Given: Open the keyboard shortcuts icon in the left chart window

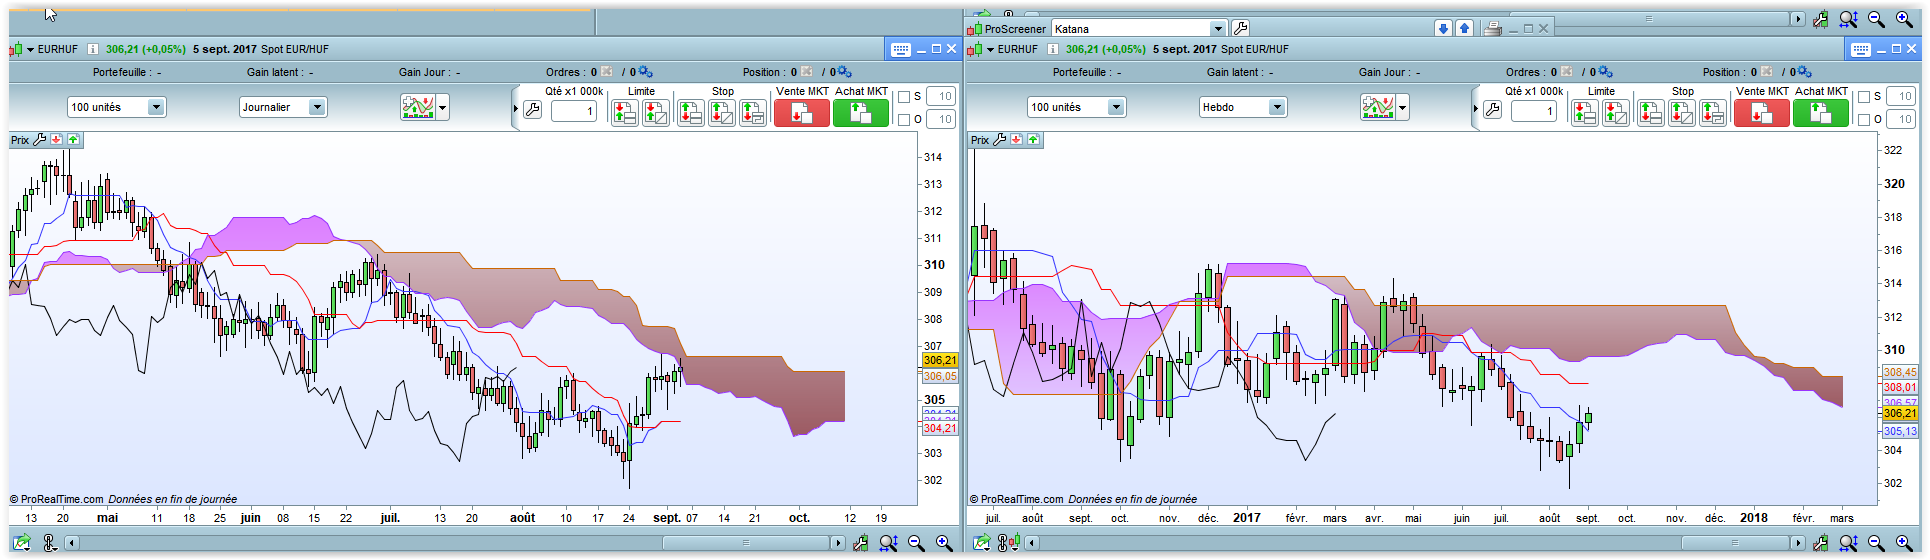Looking at the screenshot, I should [x=901, y=49].
